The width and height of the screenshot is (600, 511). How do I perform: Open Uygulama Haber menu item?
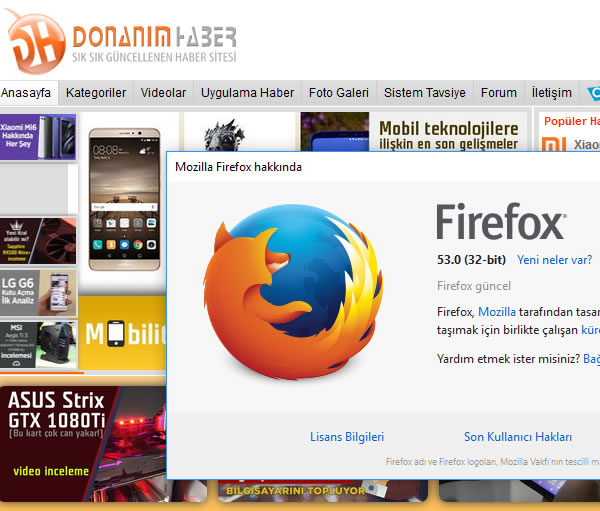247,93
